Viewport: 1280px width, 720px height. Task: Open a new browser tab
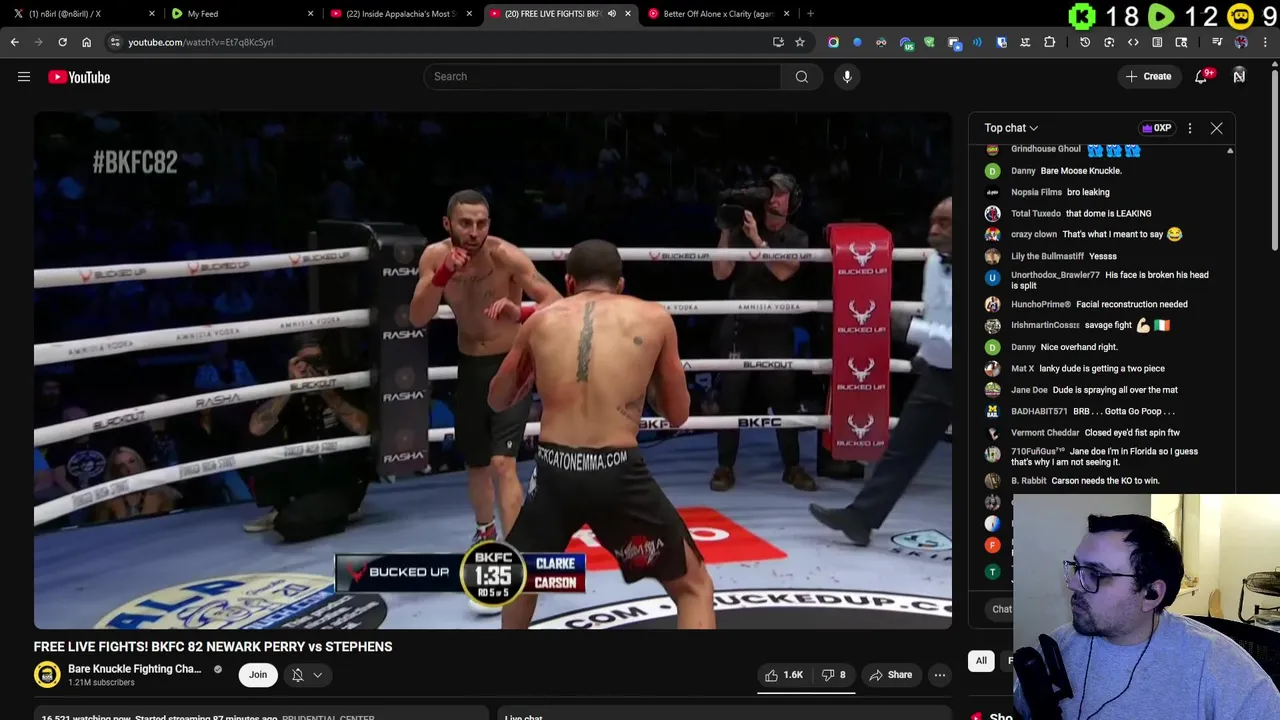coord(810,14)
